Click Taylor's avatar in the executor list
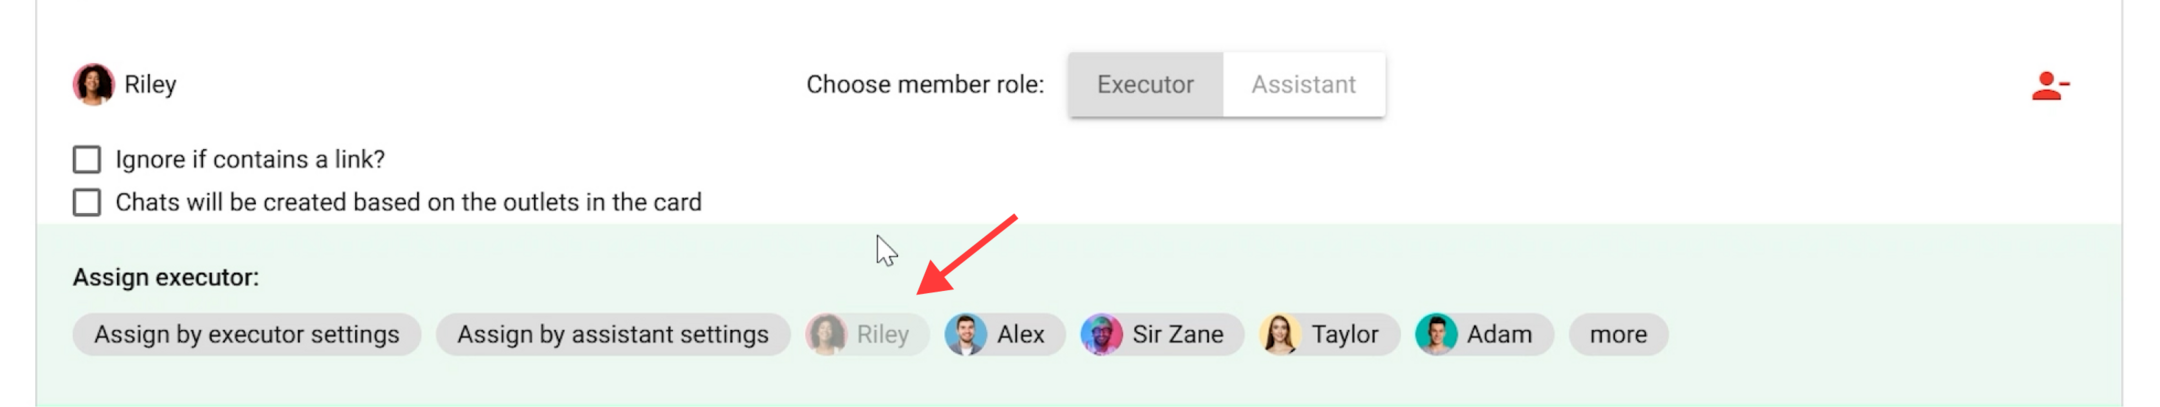This screenshot has width=2160, height=407. pos(1280,334)
